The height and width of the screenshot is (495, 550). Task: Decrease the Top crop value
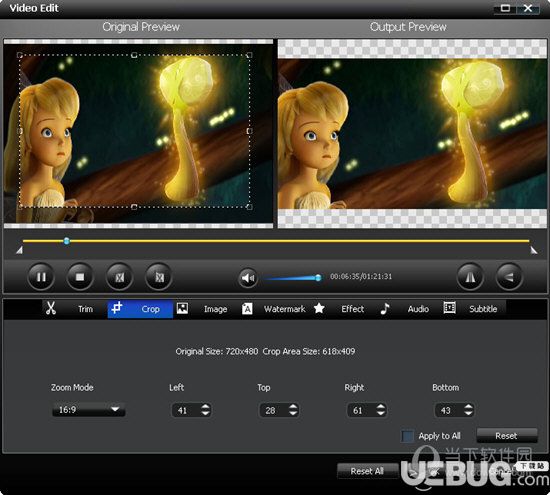293,413
